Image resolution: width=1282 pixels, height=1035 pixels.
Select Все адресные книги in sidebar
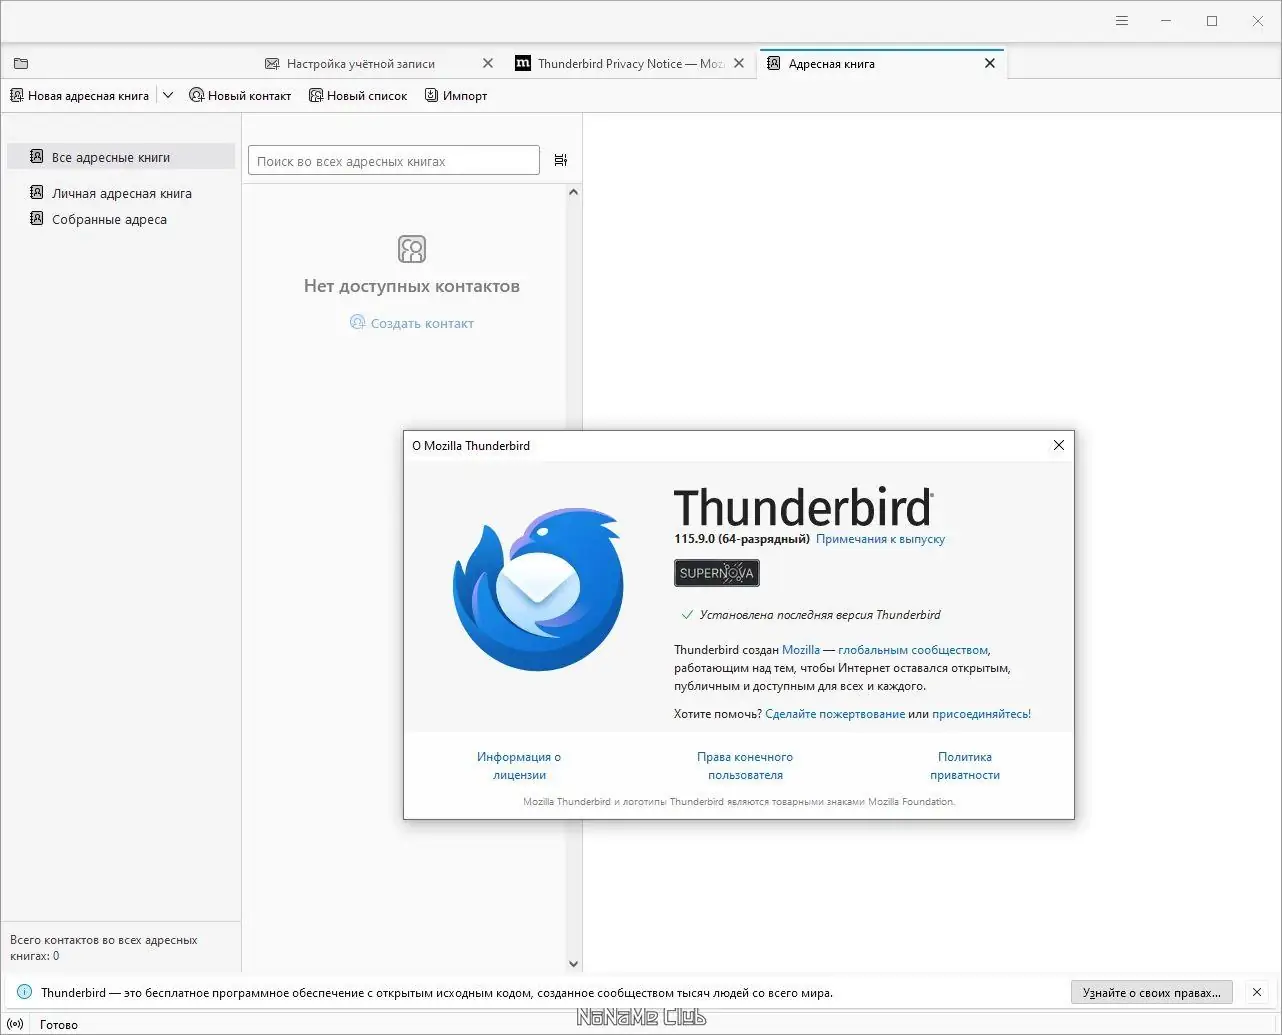tap(121, 157)
